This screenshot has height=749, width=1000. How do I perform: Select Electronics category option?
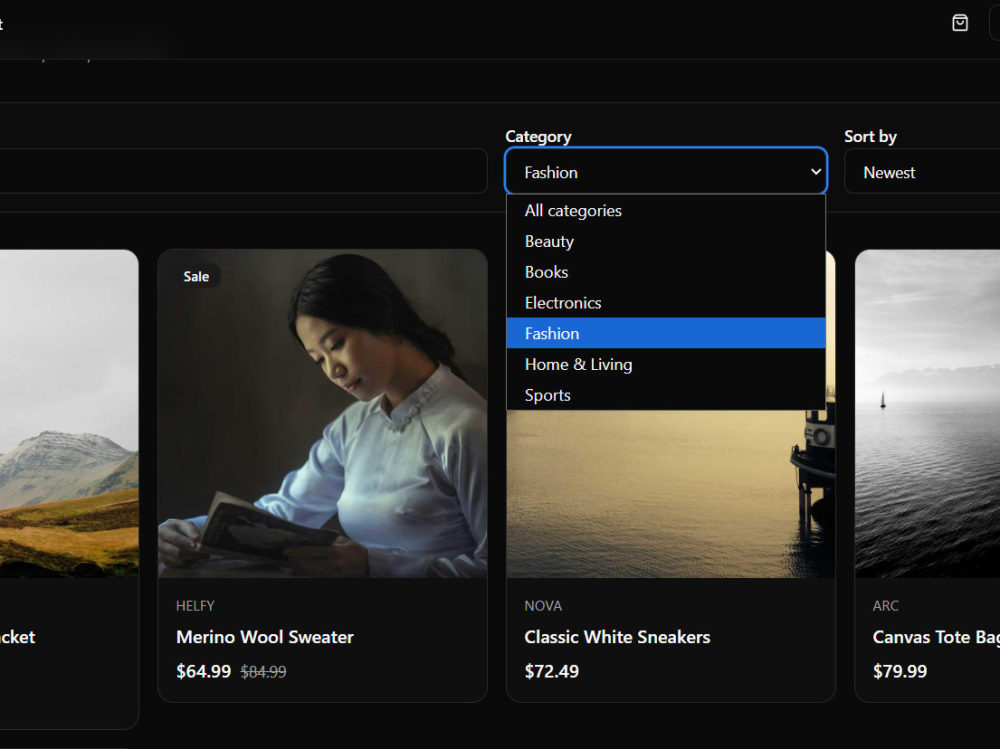[666, 302]
